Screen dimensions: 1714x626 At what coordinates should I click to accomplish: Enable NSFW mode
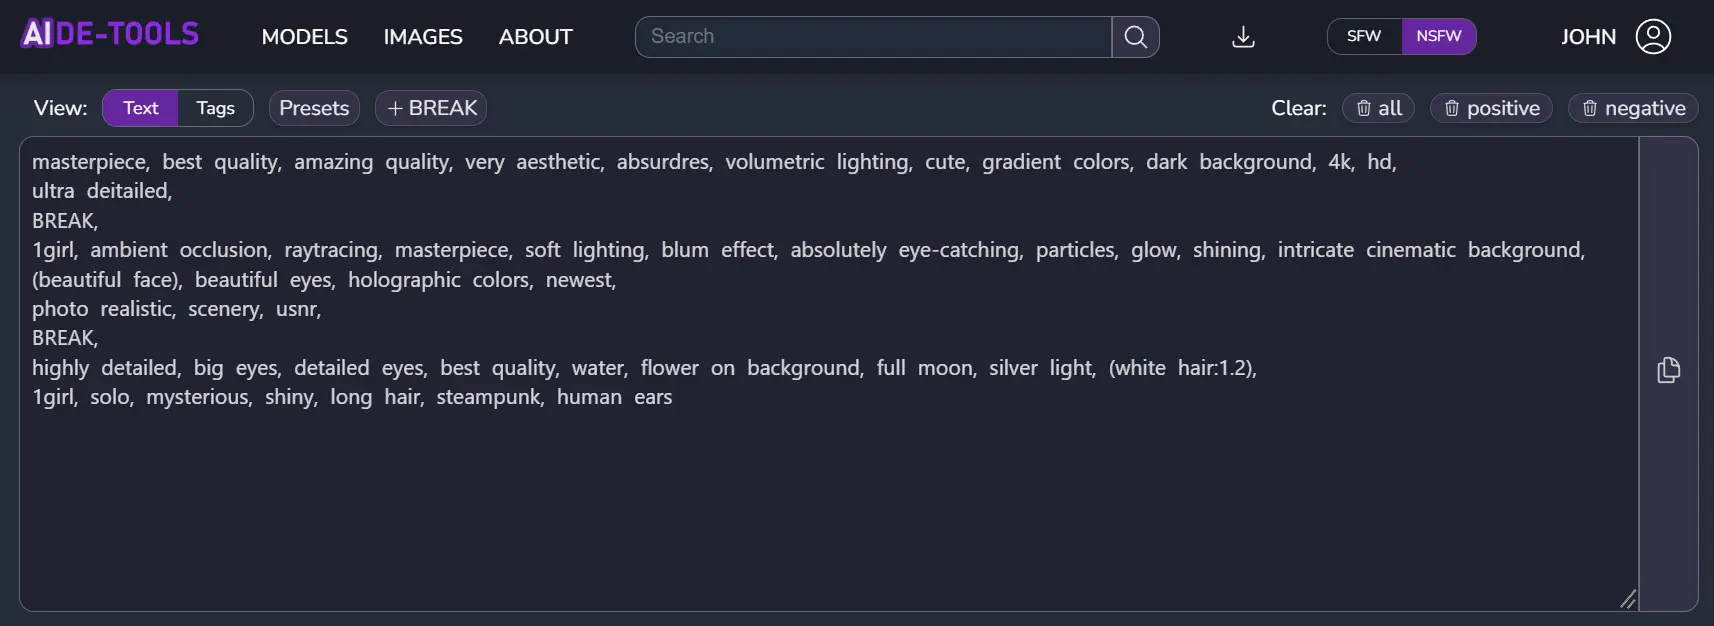tap(1438, 36)
